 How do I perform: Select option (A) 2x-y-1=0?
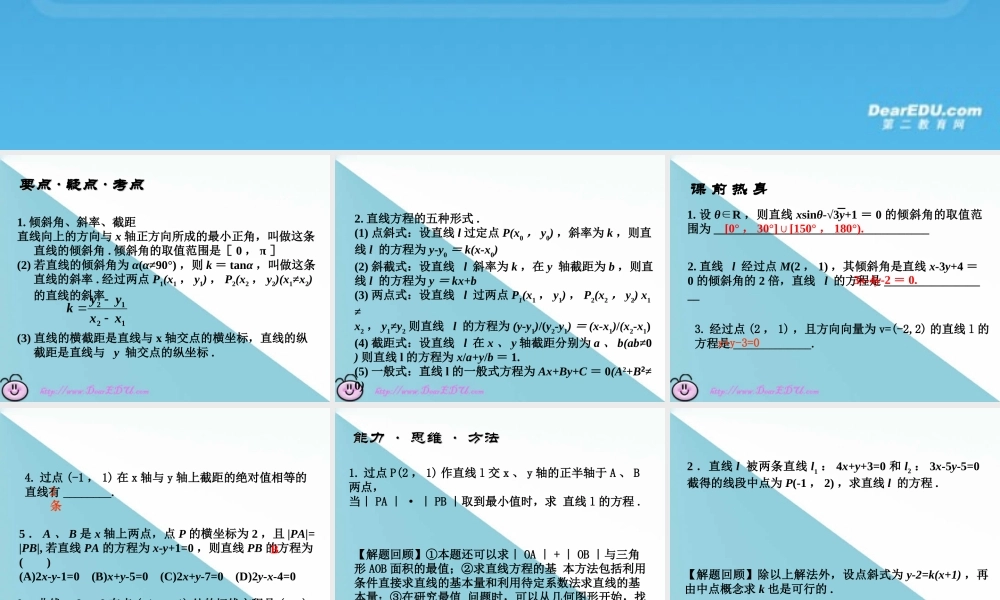49,576
